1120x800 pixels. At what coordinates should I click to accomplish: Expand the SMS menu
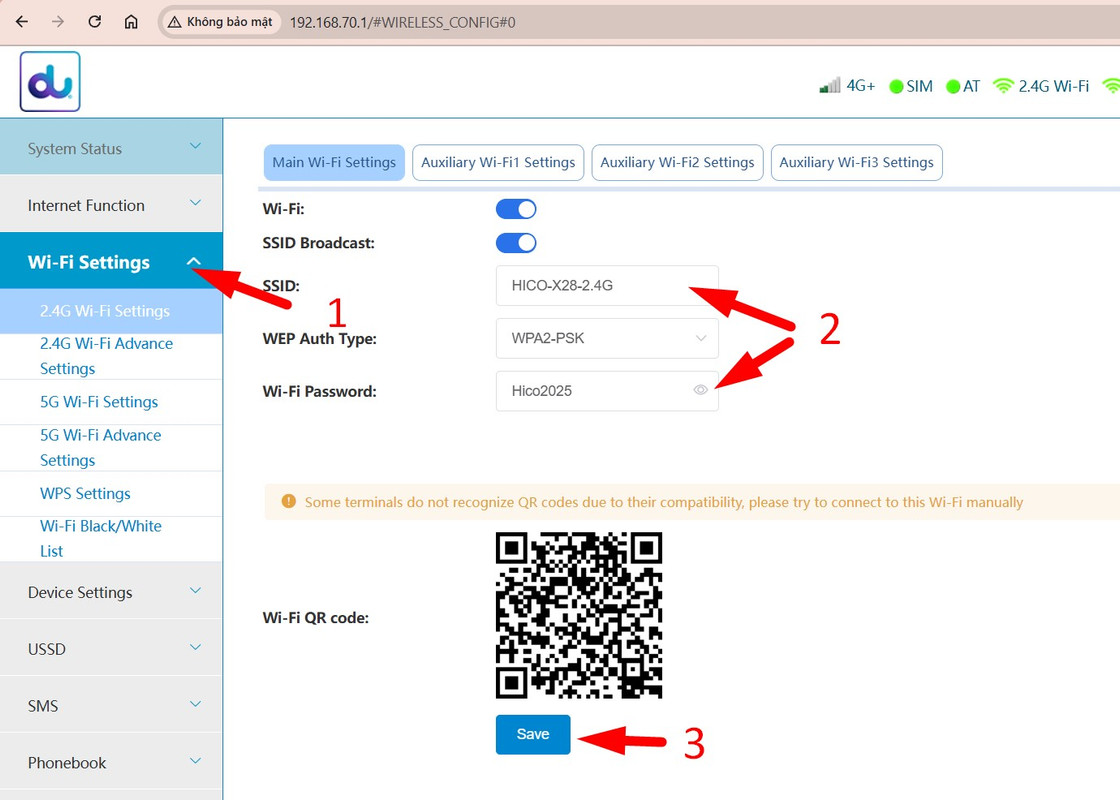(111, 705)
